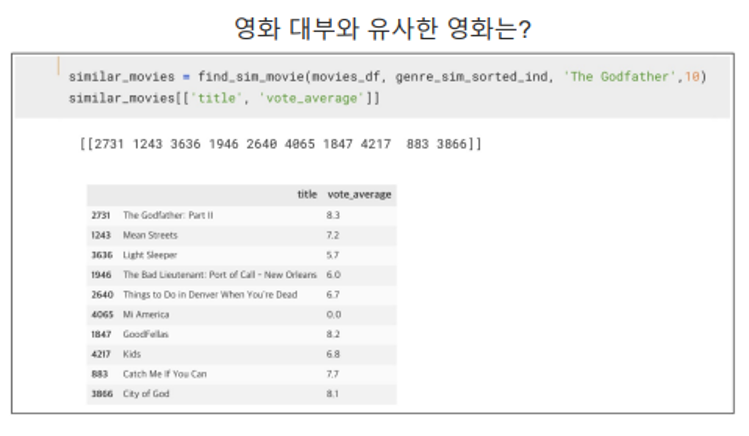This screenshot has width=749, height=436.
Task: Click the row index 4065
Action: tap(102, 315)
